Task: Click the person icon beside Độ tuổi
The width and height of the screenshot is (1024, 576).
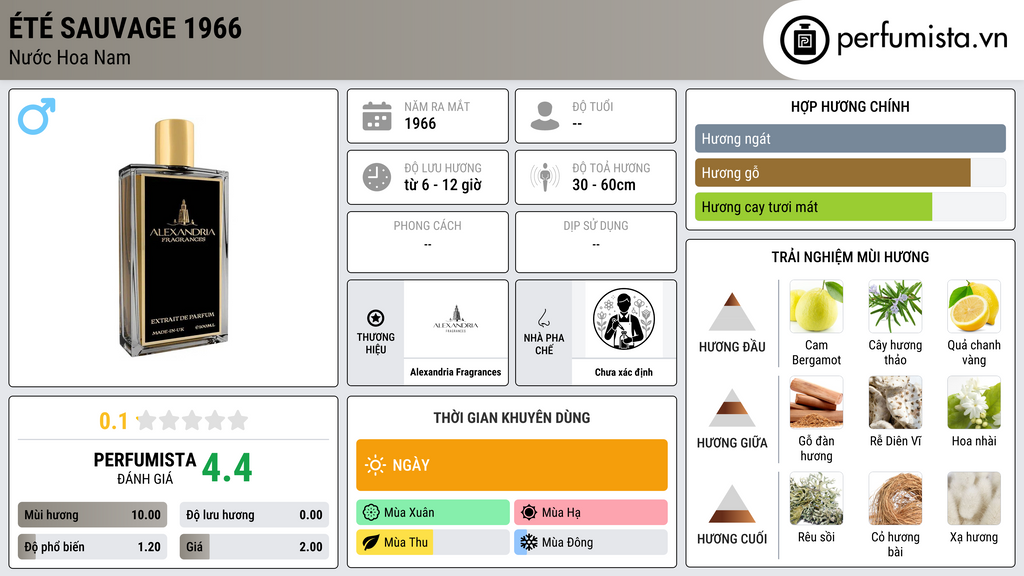Action: [545, 116]
